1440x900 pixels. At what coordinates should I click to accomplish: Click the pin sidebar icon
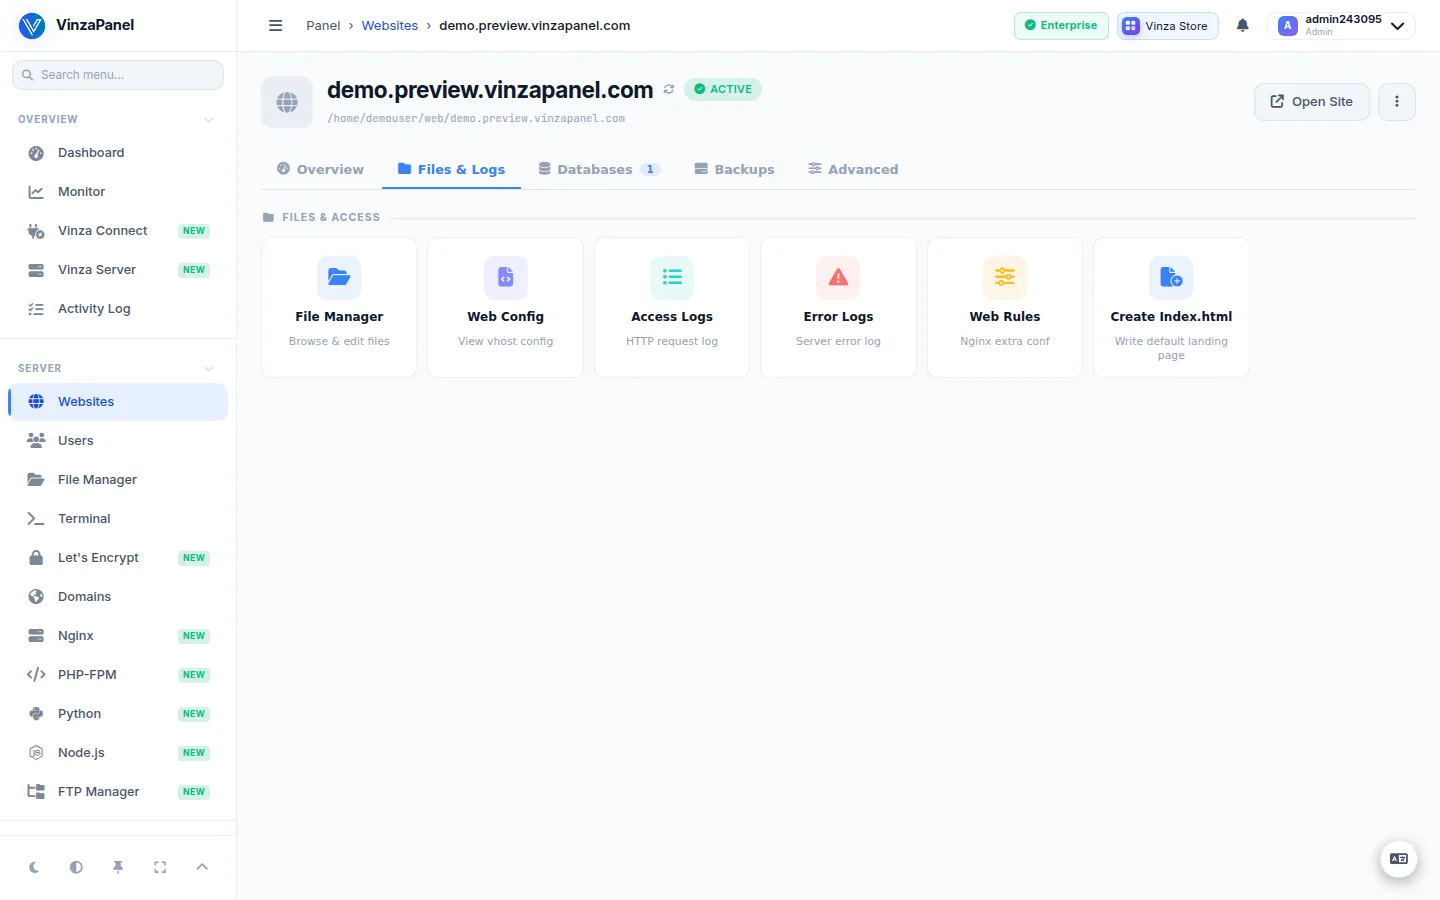click(x=118, y=867)
